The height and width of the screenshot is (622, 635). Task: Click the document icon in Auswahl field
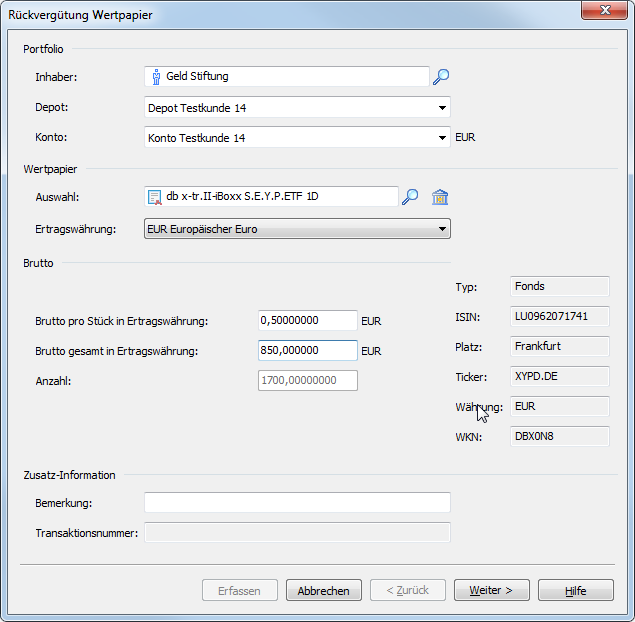155,197
